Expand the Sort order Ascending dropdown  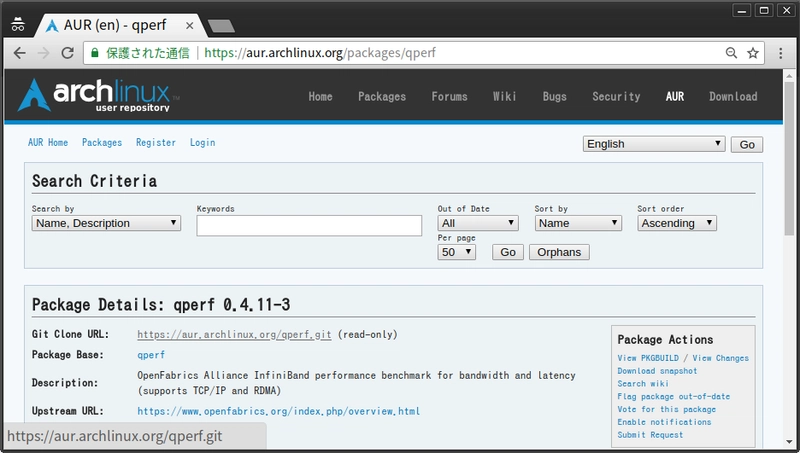point(677,223)
